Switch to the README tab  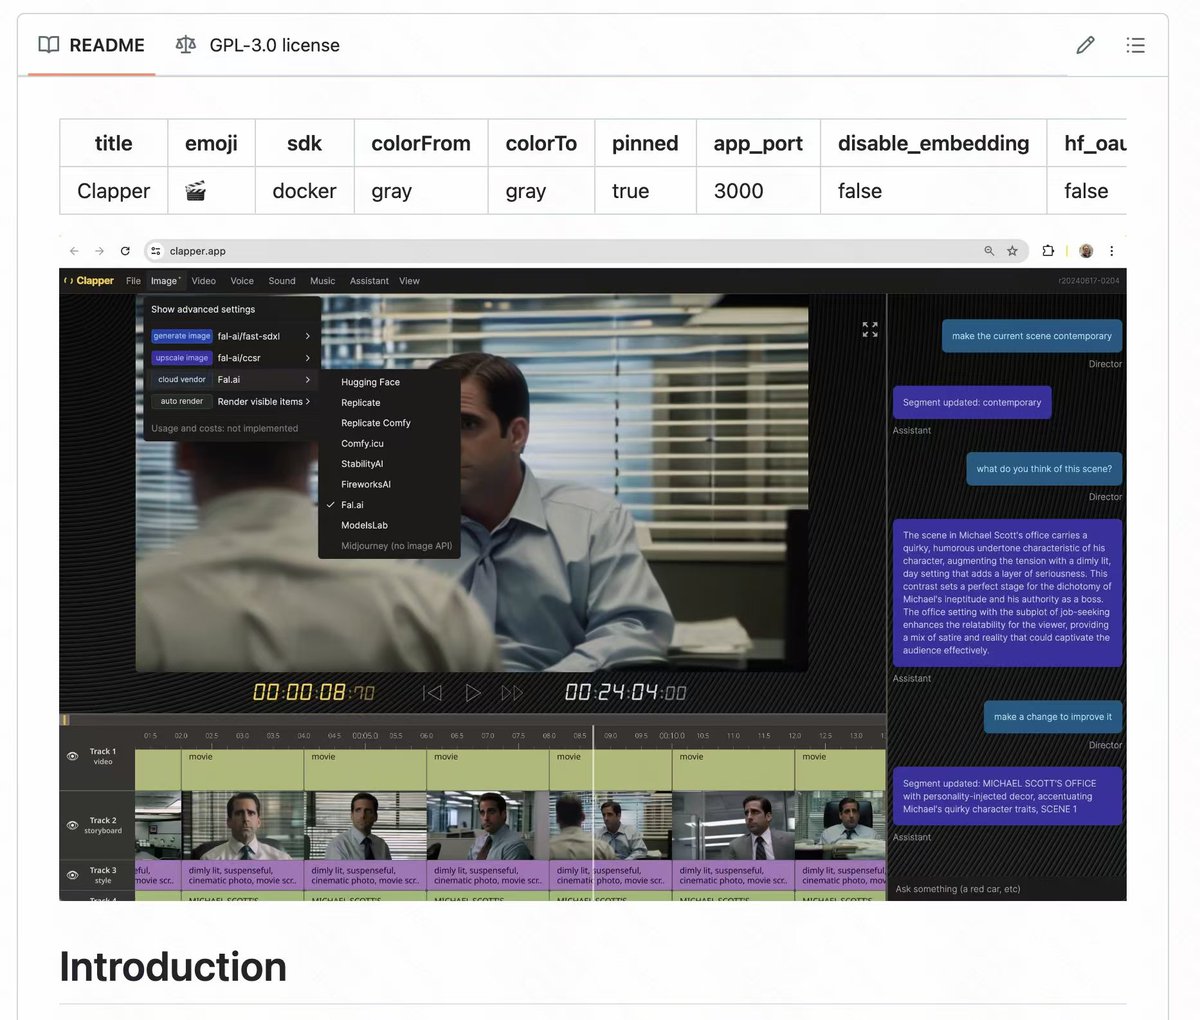pos(91,45)
